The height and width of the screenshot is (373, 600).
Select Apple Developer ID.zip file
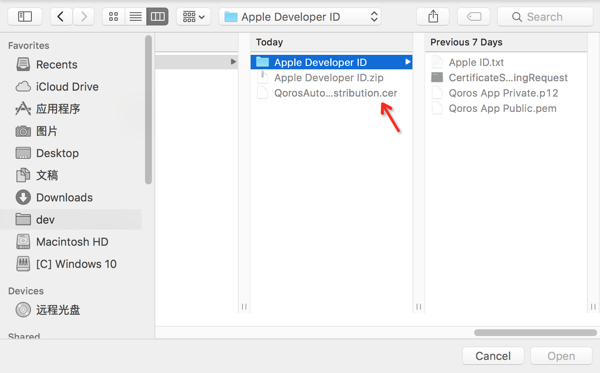pyautogui.click(x=331, y=78)
